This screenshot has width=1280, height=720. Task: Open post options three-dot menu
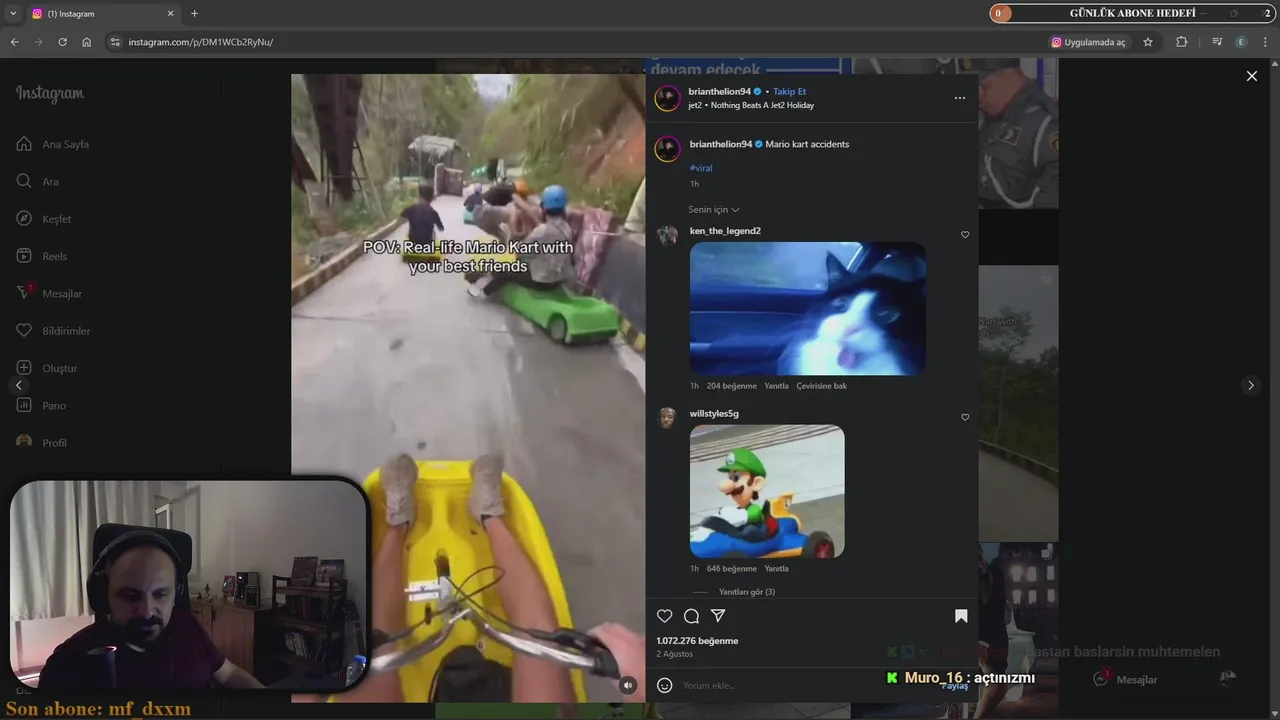coord(960,98)
